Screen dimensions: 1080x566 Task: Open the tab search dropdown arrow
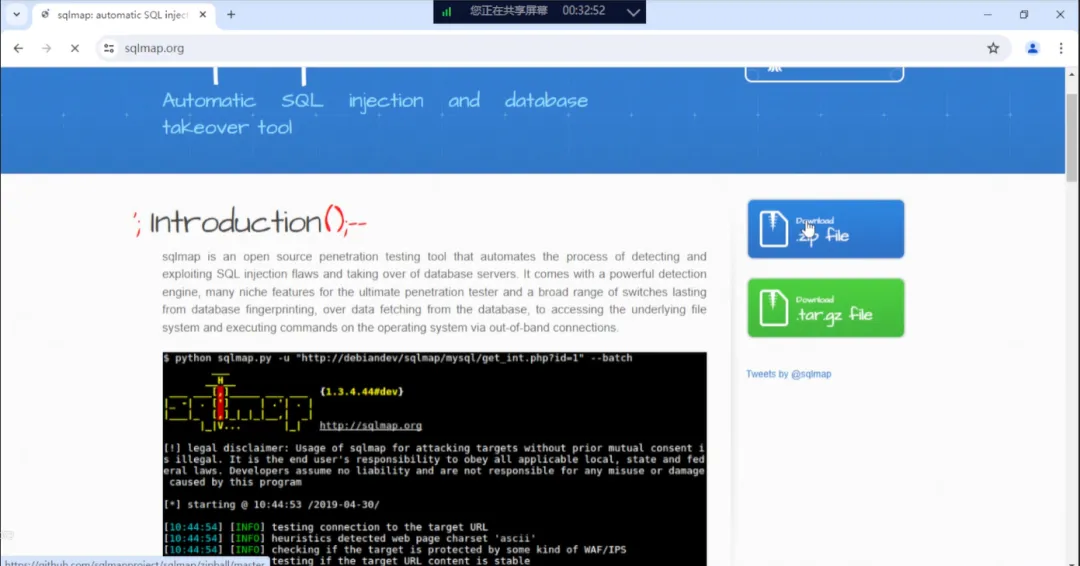point(17,14)
